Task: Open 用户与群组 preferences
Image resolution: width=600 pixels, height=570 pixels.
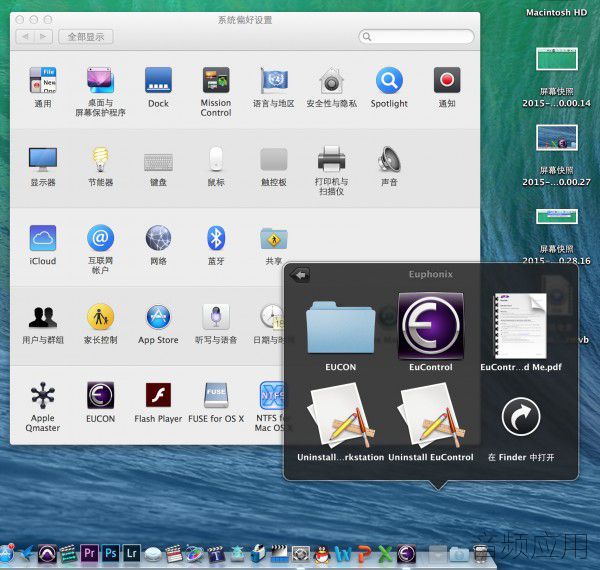Action: pyautogui.click(x=43, y=318)
